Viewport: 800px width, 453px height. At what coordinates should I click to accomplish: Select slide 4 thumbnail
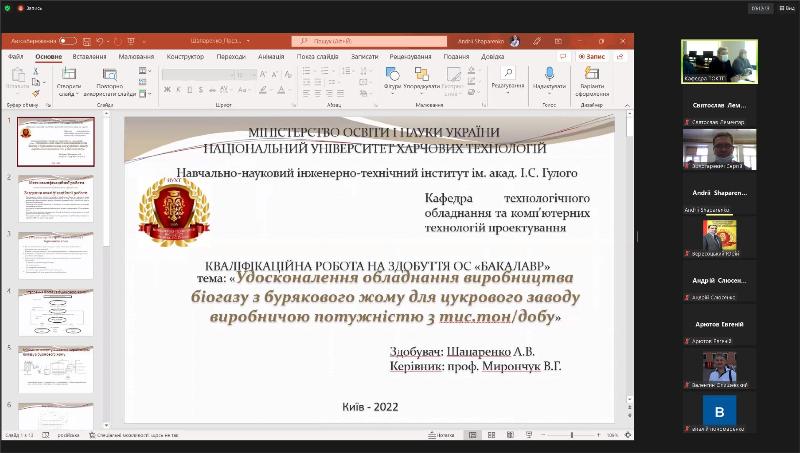(56, 312)
